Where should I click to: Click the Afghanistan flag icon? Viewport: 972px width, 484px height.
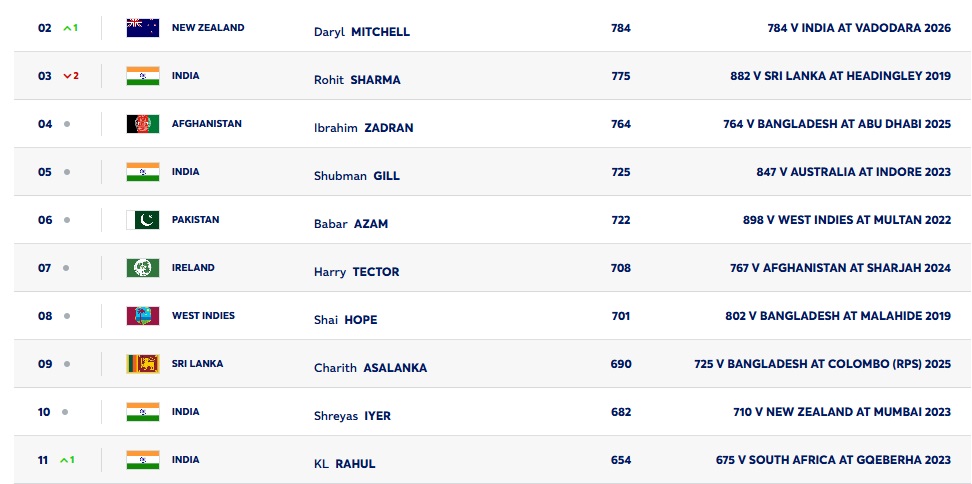tap(142, 124)
